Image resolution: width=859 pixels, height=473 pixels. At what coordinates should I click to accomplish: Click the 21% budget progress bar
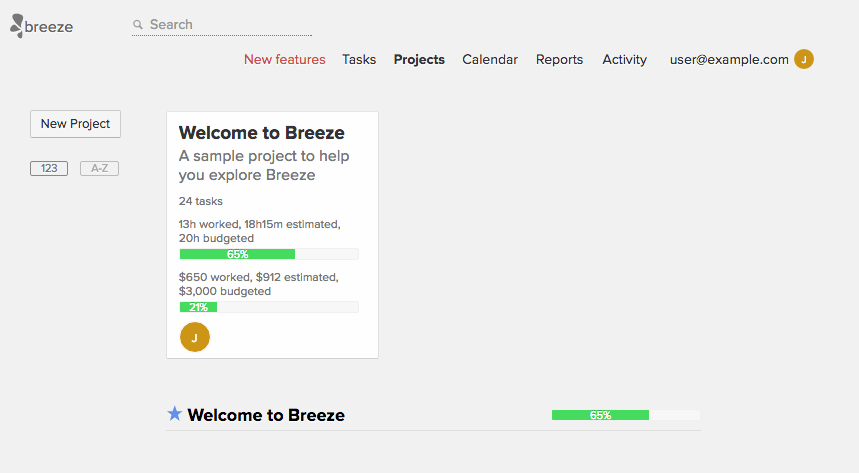pos(269,307)
